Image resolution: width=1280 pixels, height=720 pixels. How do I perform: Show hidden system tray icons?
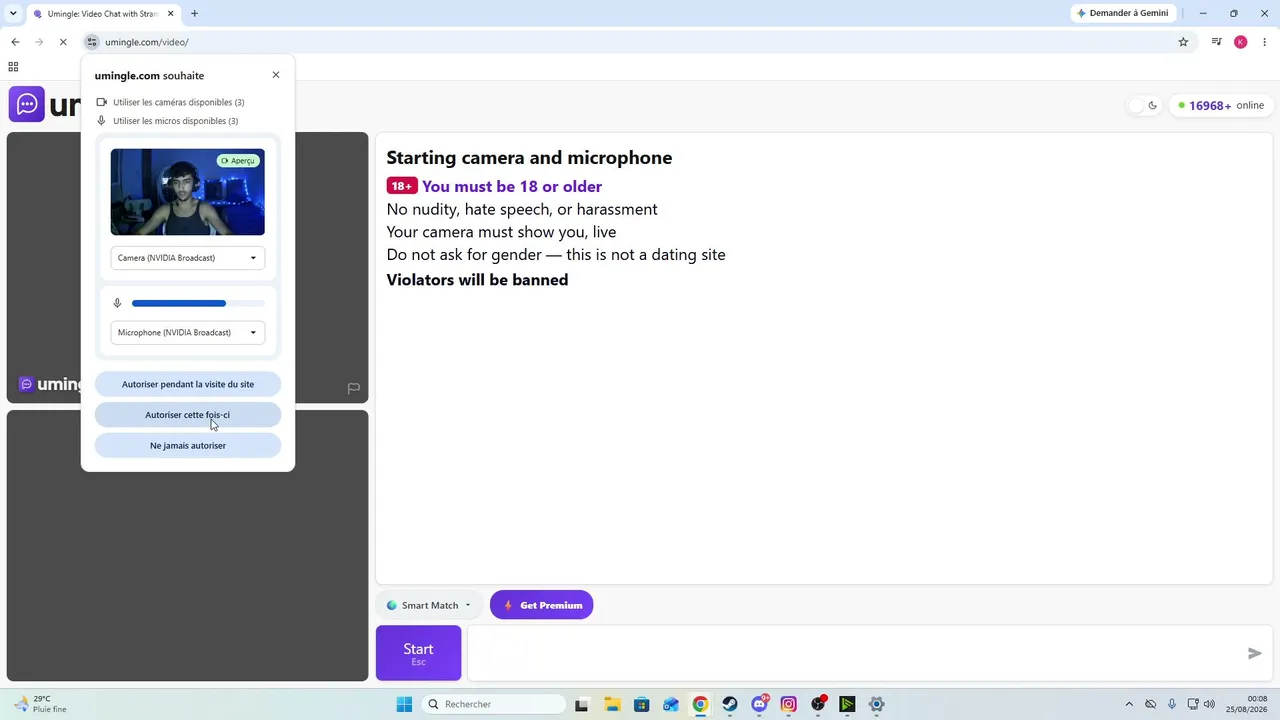click(1129, 704)
